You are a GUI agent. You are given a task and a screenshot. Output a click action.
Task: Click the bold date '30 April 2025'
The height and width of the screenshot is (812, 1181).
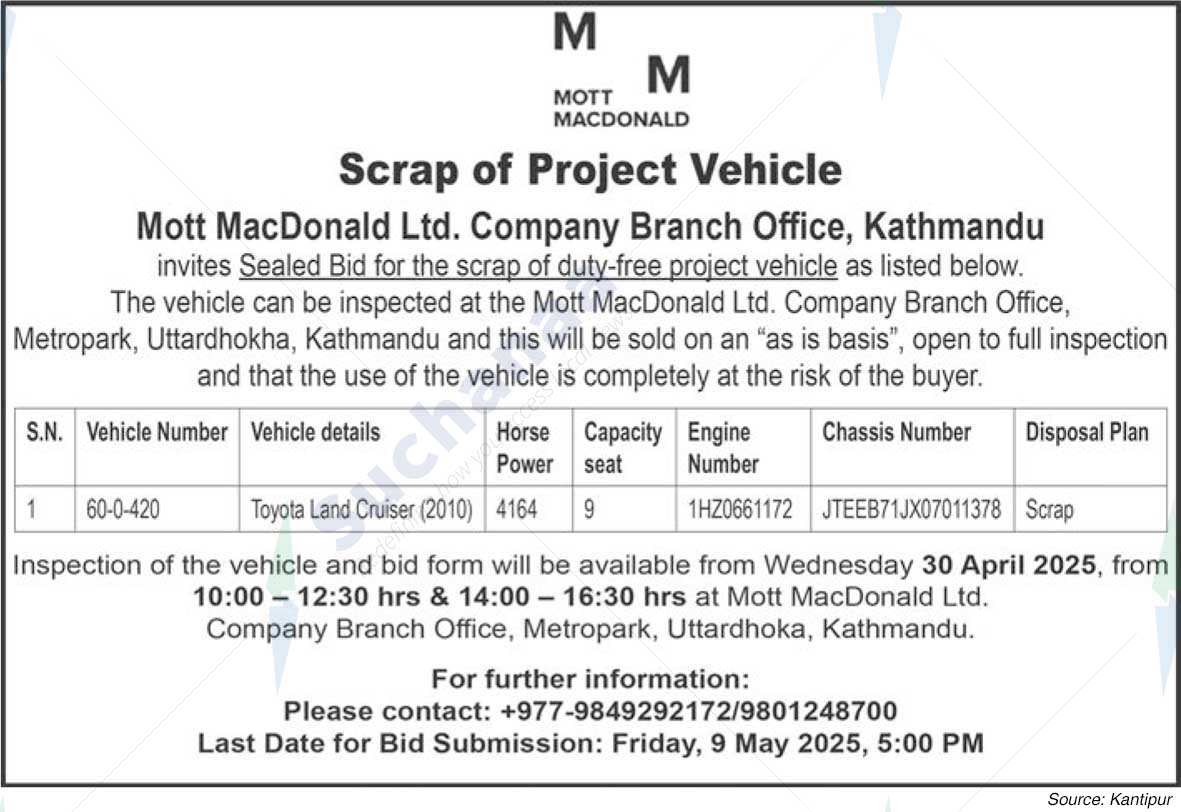[1009, 565]
